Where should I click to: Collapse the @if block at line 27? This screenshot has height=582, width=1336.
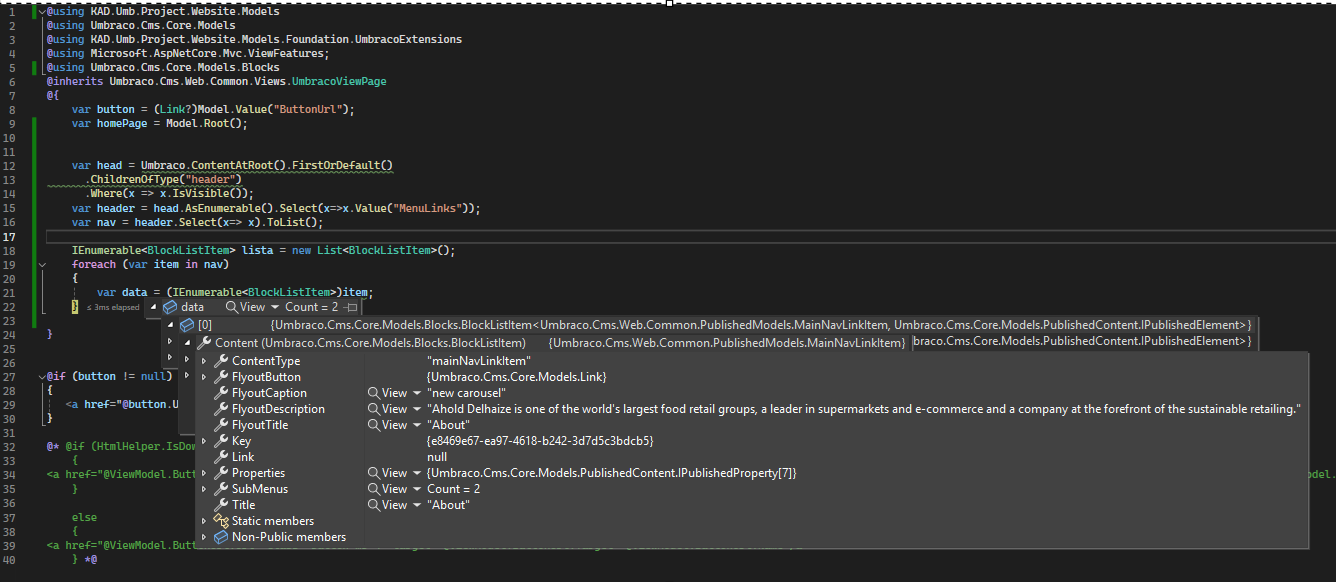coord(41,377)
